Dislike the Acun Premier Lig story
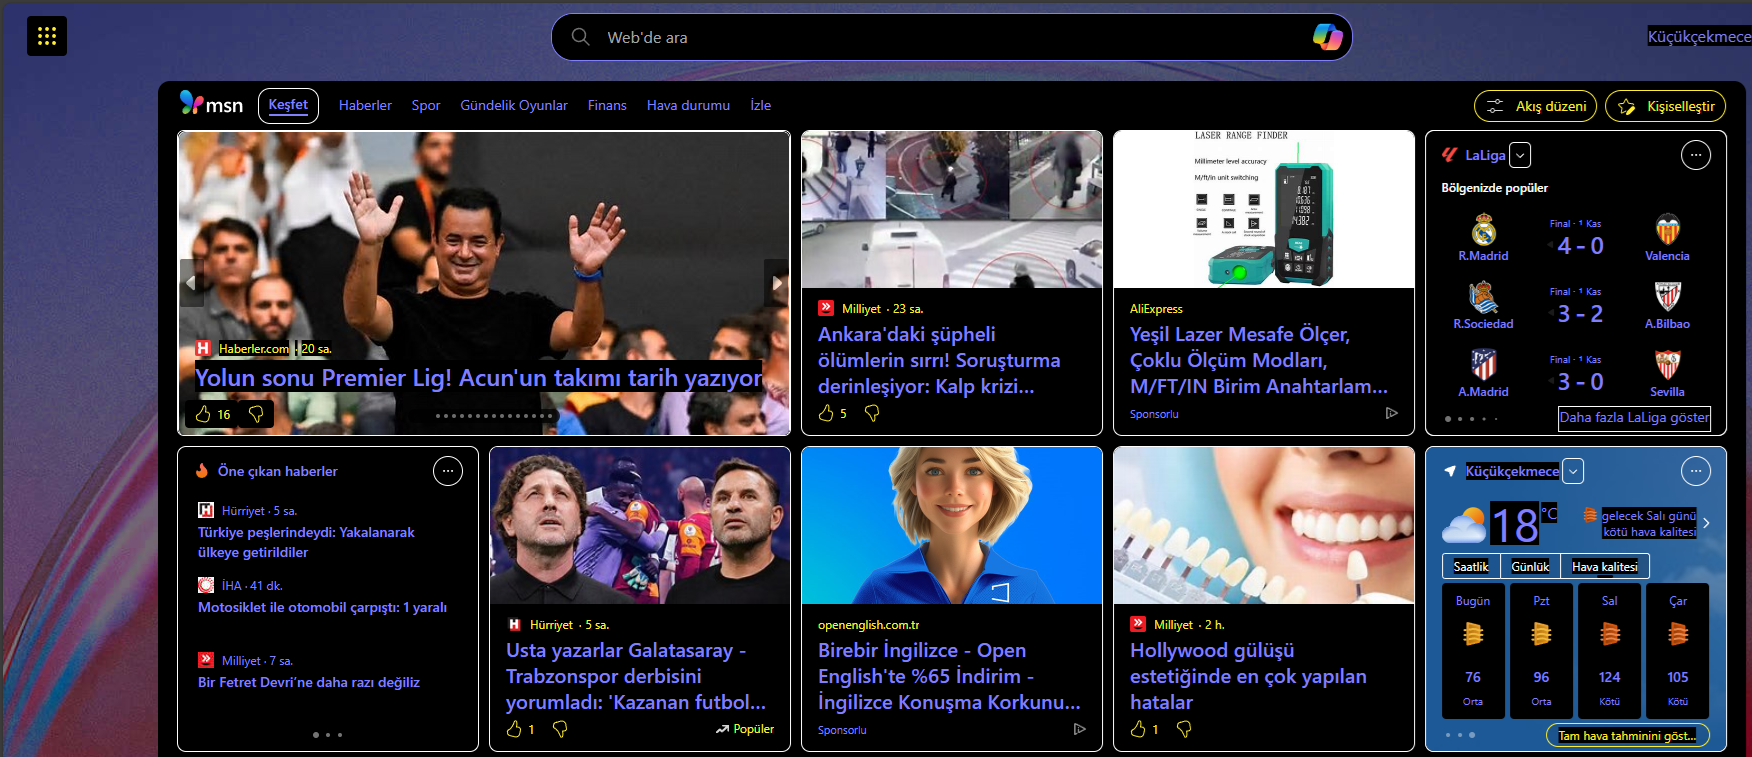The image size is (1752, 757). [x=256, y=414]
